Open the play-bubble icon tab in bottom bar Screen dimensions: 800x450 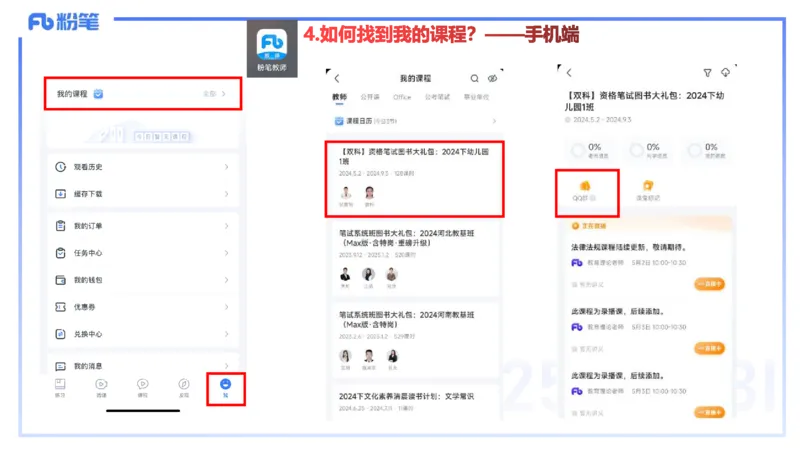[143, 388]
